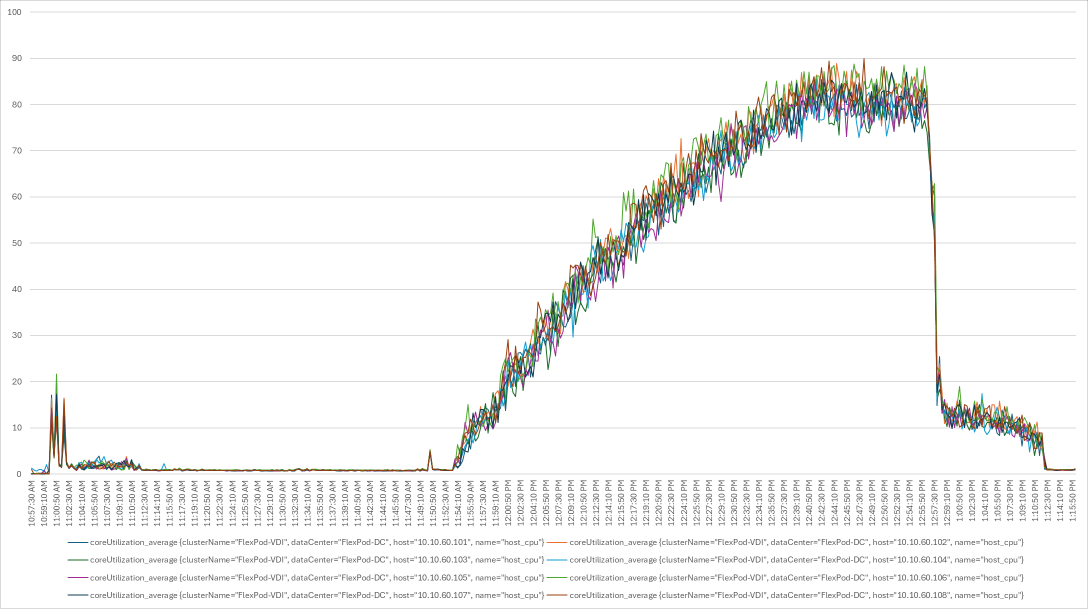Click the slate blue line swatch for 10.10.60.107
Viewport: 1088px width, 609px height.
click(78, 595)
